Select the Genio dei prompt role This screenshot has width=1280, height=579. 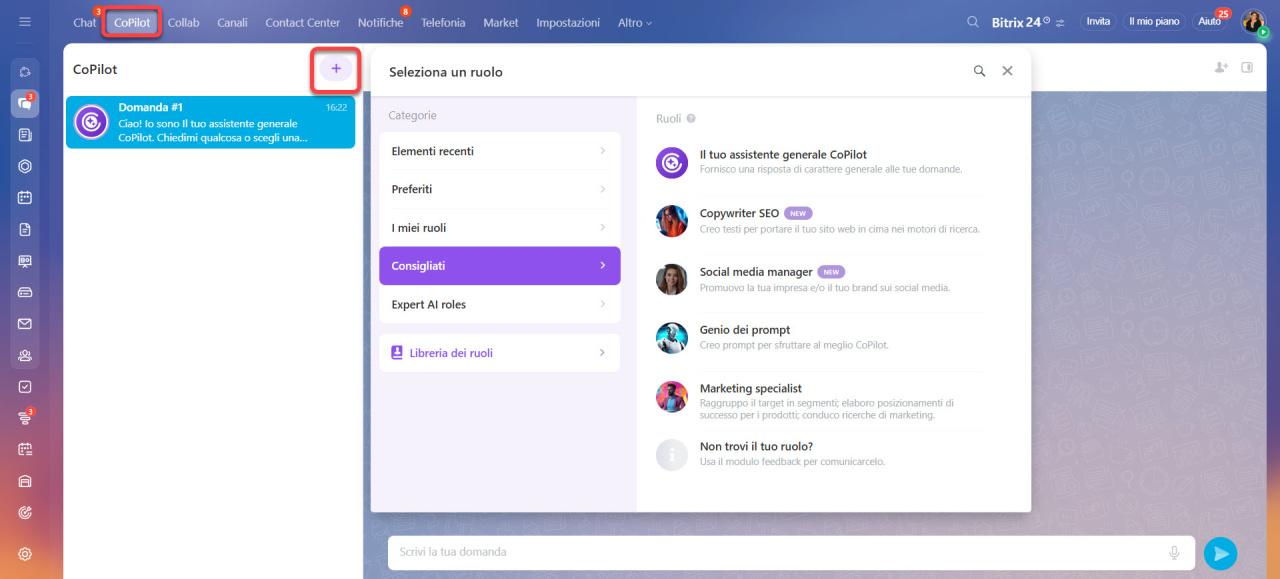[820, 337]
